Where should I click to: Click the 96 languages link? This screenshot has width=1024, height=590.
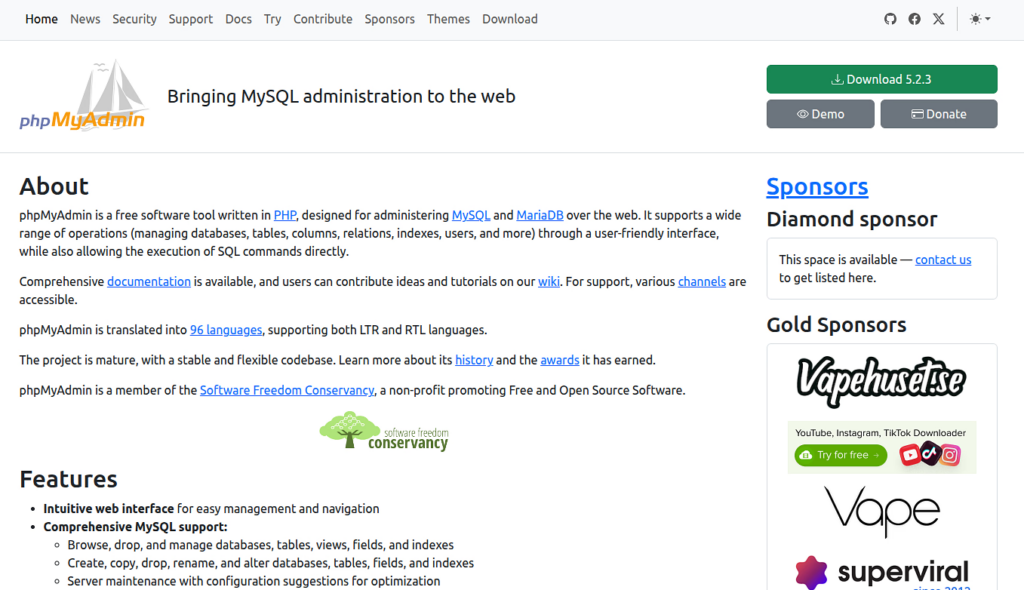pos(226,329)
